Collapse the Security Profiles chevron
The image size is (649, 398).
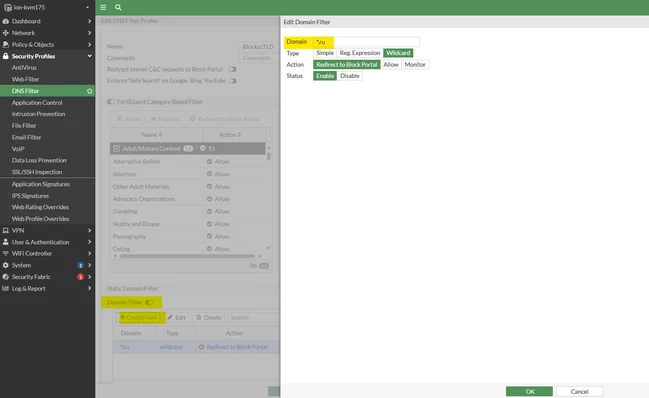pos(89,56)
